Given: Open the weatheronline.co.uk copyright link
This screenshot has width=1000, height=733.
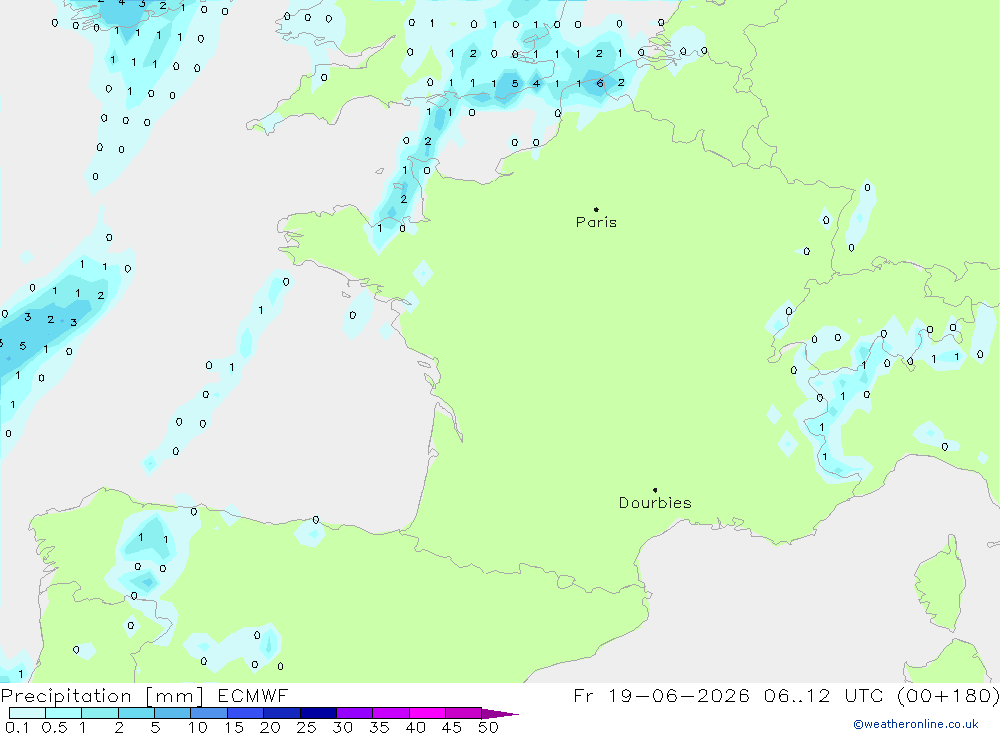Looking at the screenshot, I should 916,724.
